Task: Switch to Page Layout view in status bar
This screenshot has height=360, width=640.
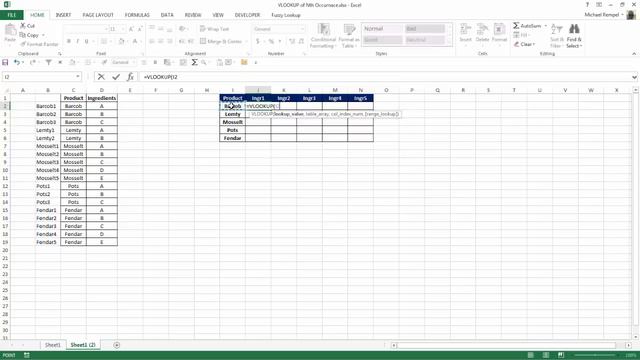Action: [546, 355]
